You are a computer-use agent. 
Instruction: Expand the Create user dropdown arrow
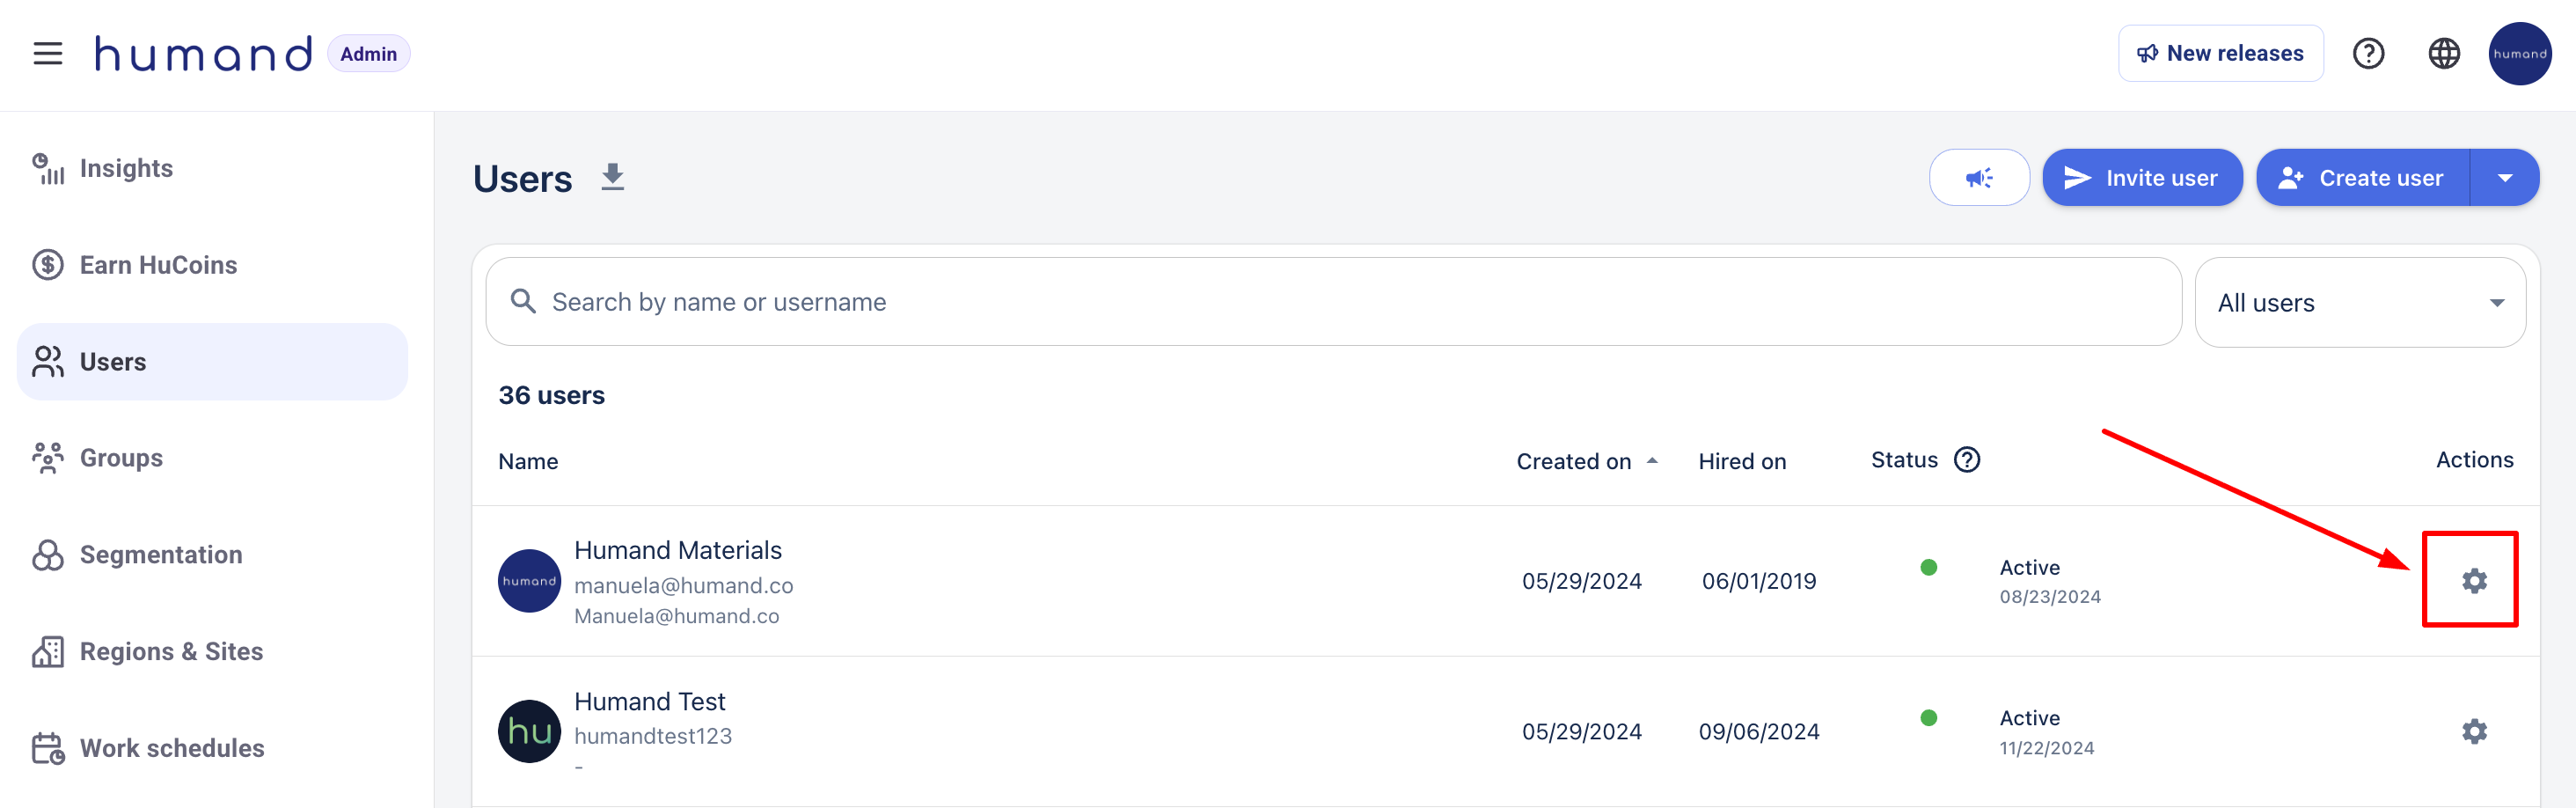tap(2504, 178)
